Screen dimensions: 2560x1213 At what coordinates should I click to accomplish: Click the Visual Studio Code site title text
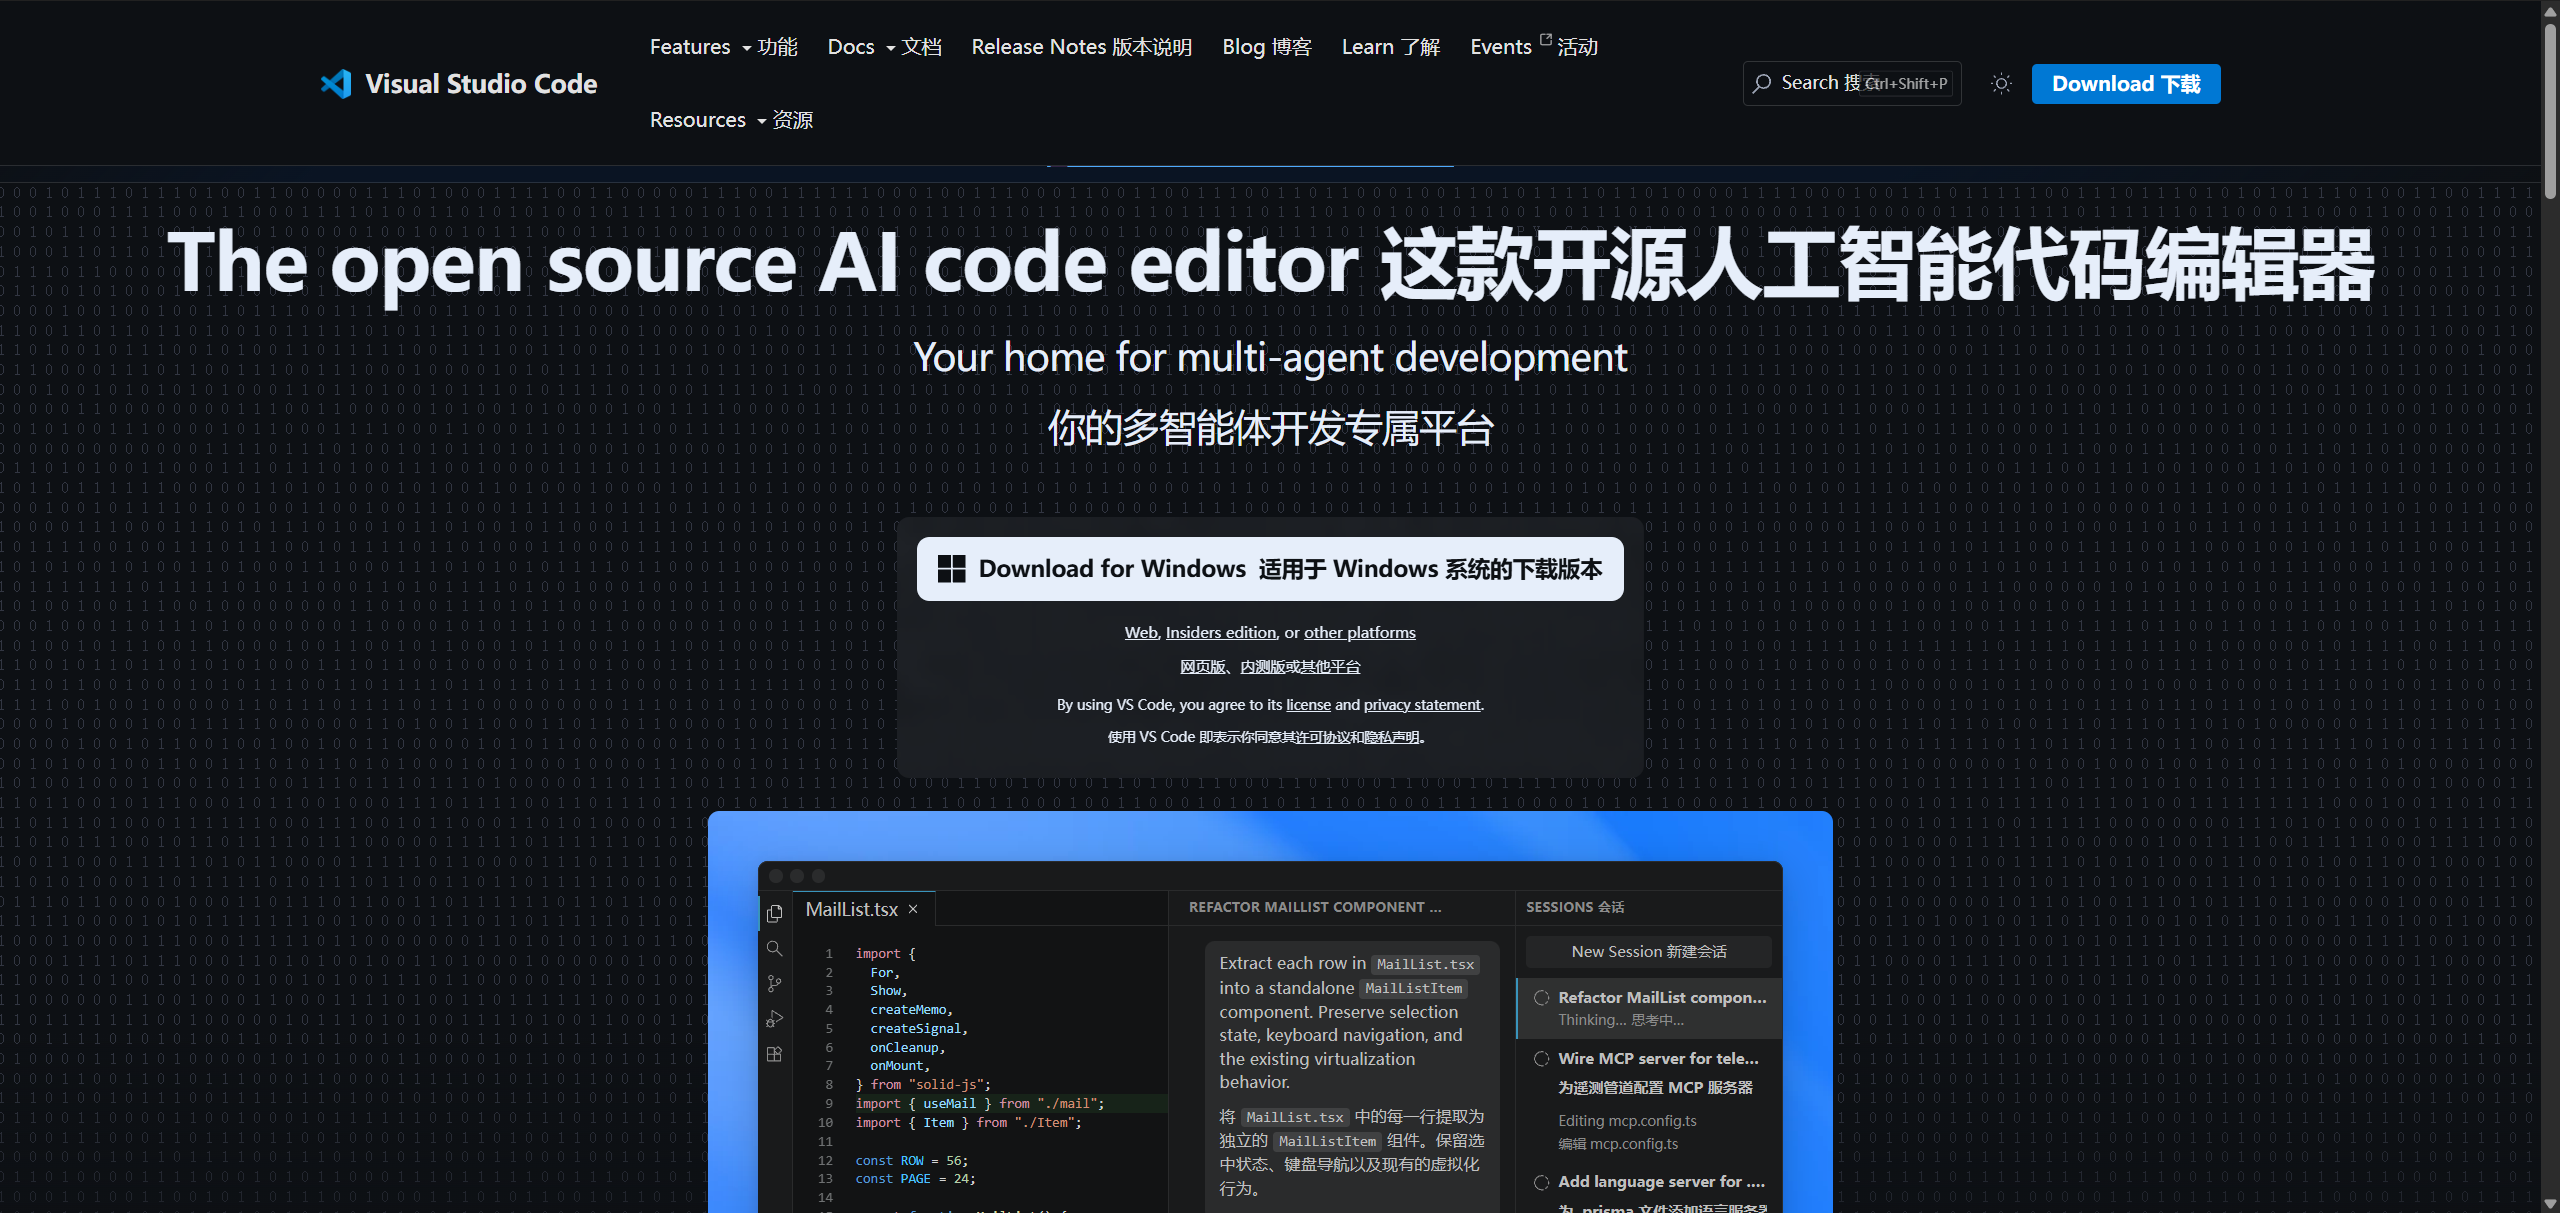tap(481, 84)
